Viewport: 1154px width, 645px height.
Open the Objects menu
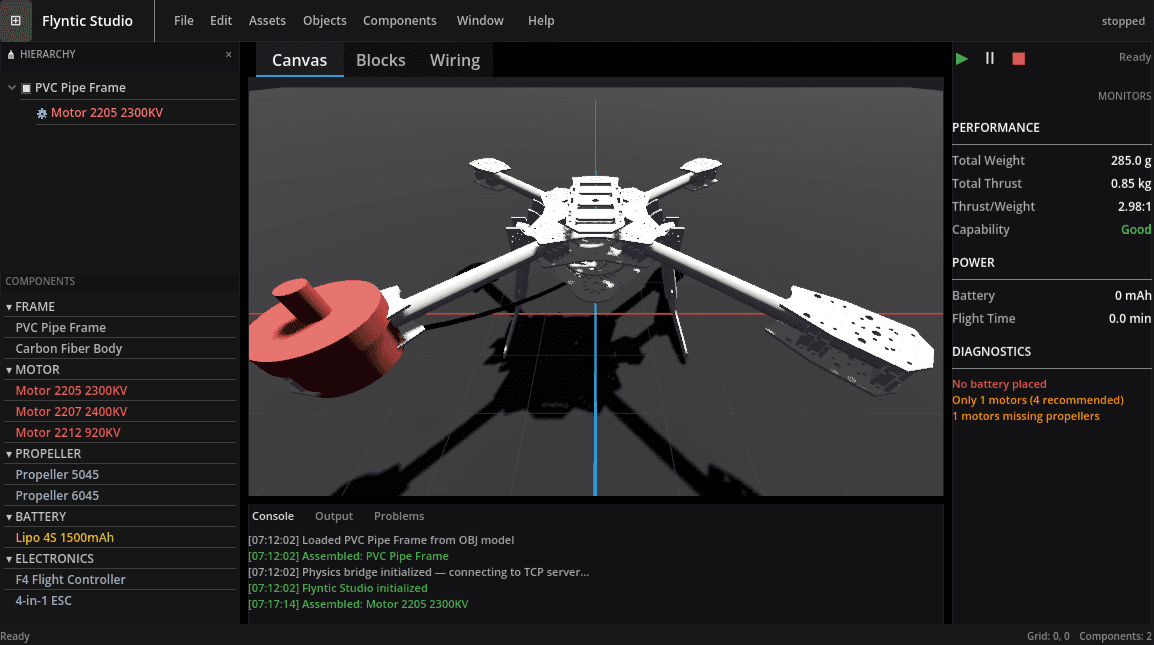[325, 21]
